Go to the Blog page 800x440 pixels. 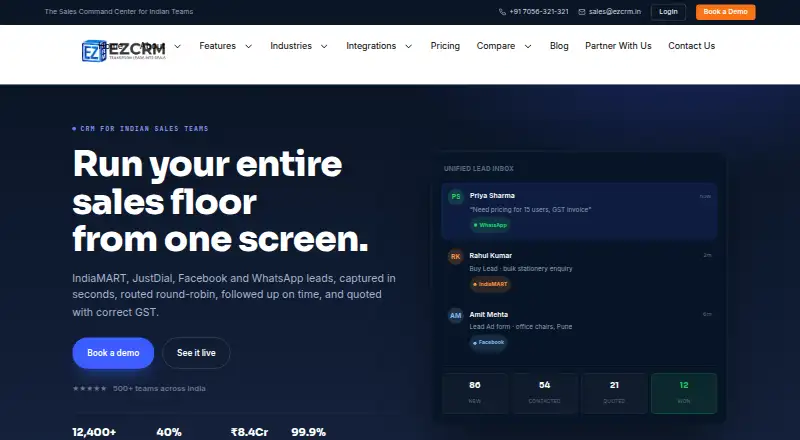[559, 46]
